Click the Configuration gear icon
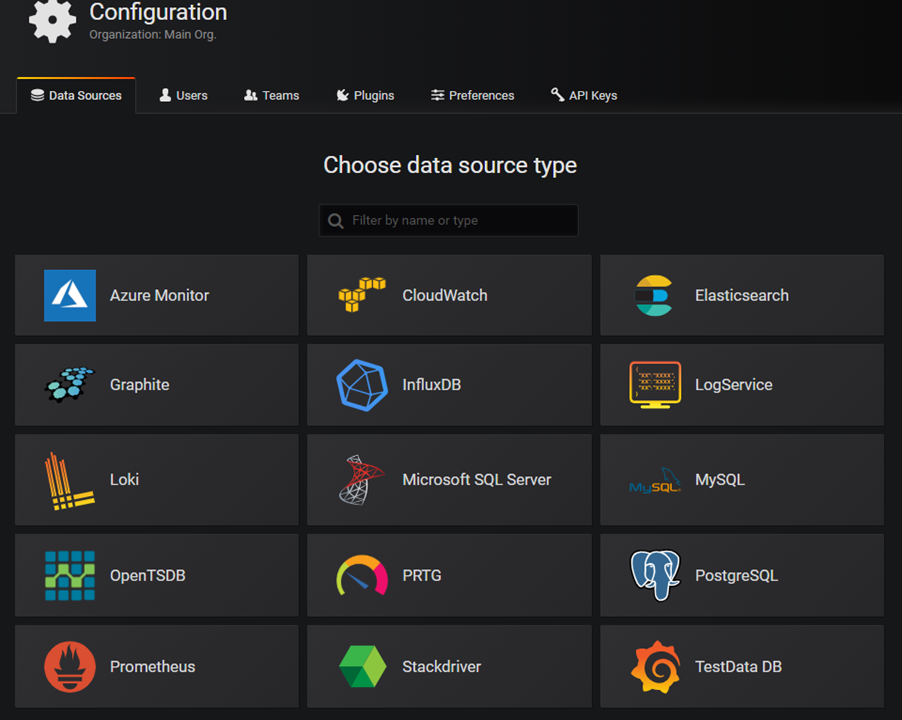Viewport: 902px width, 720px height. 52,20
